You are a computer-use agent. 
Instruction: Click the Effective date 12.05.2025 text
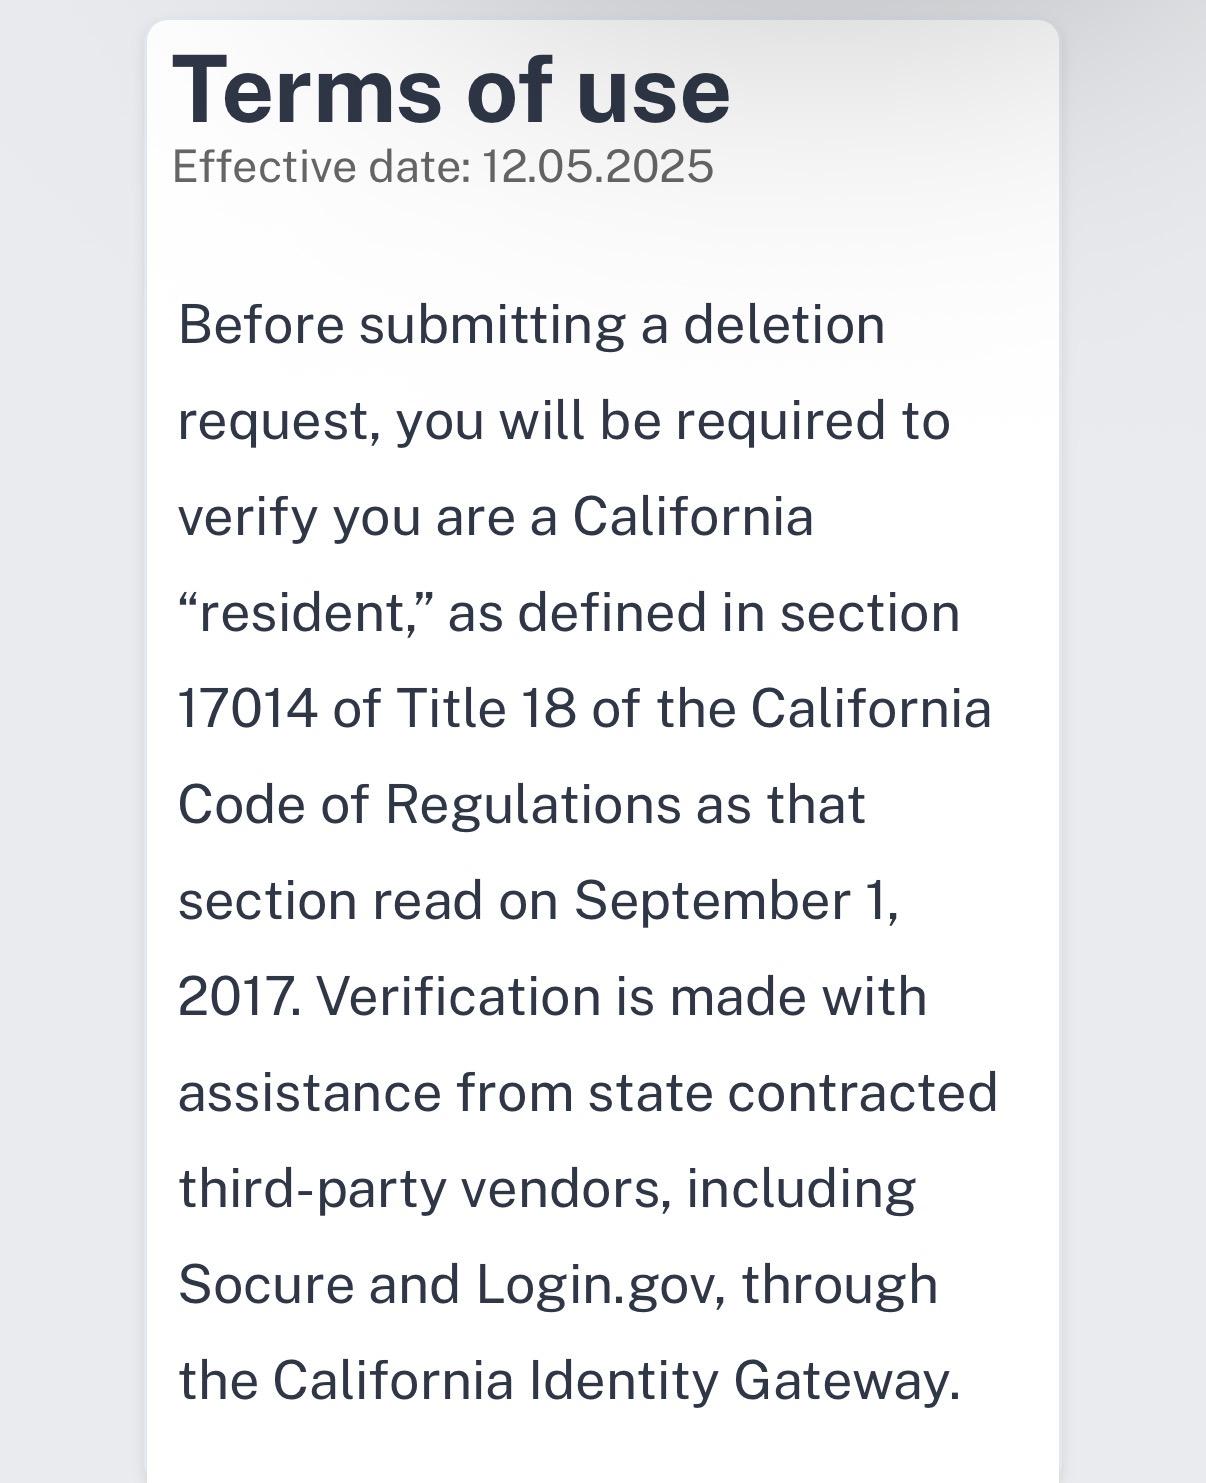tap(443, 166)
